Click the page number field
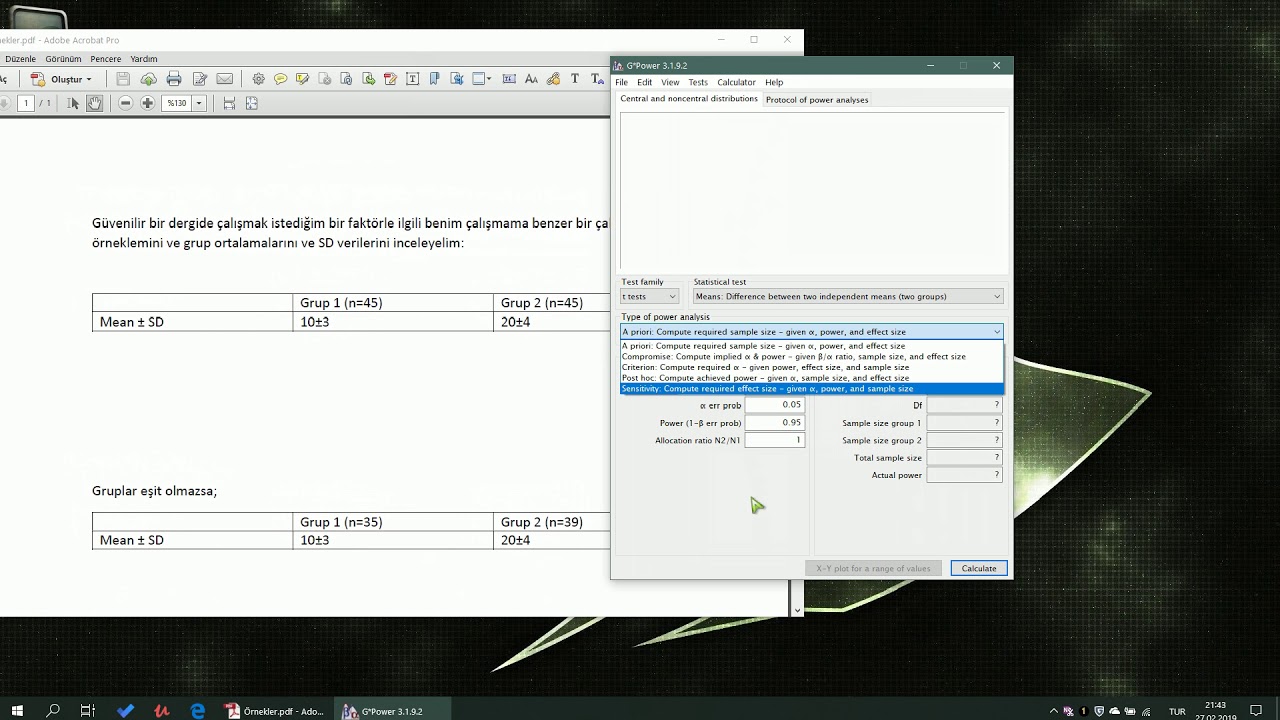 [26, 103]
